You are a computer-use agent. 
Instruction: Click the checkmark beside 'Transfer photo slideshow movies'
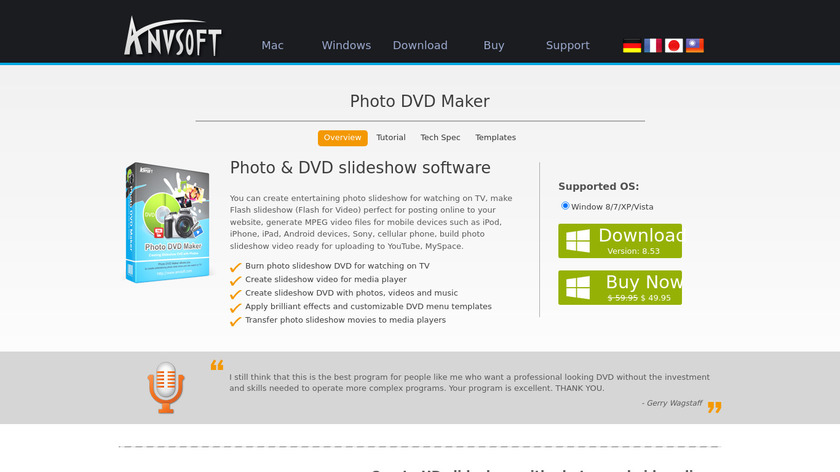point(235,321)
